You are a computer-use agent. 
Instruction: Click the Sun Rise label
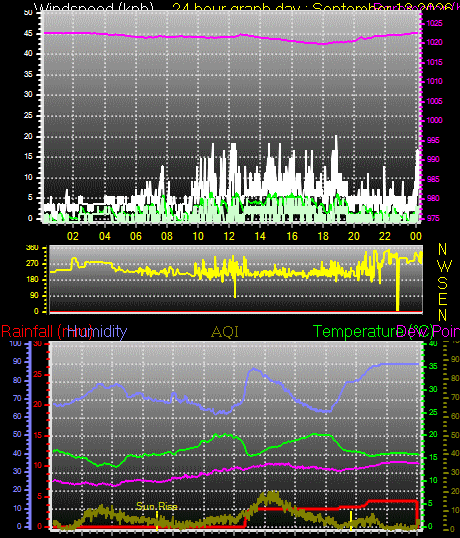pyautogui.click(x=157, y=506)
